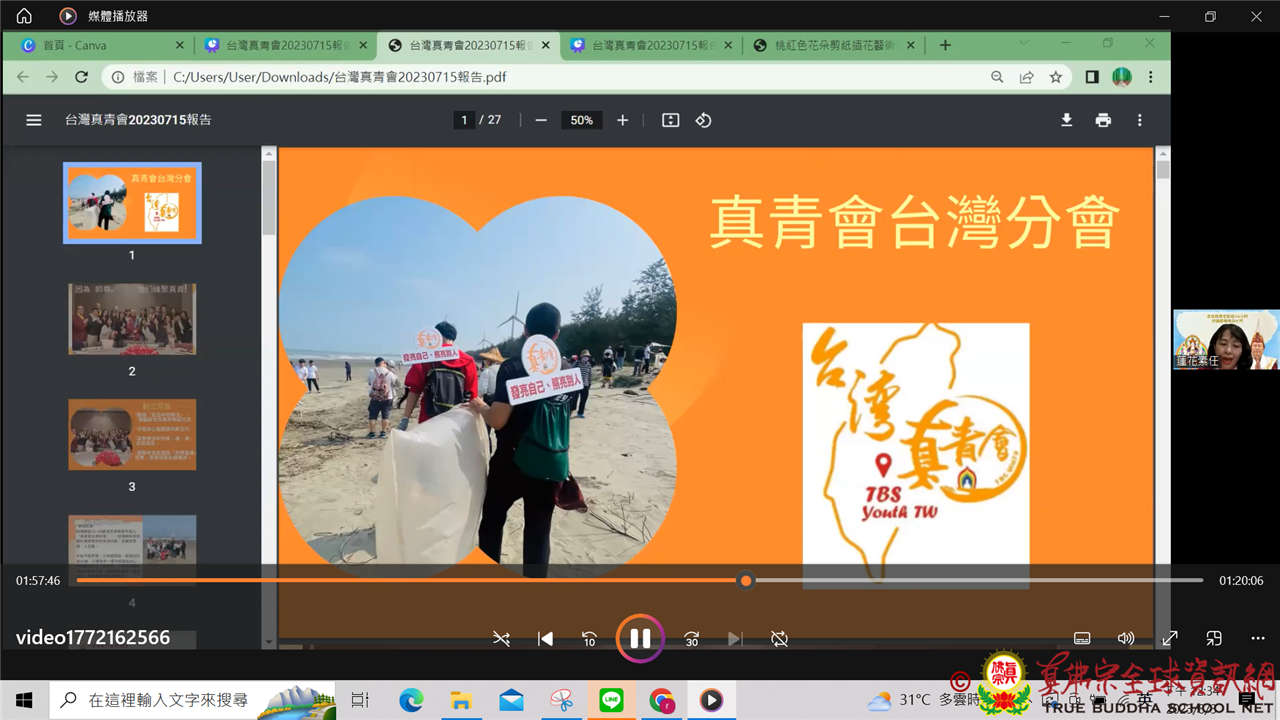Open the media player home page

(x=24, y=16)
